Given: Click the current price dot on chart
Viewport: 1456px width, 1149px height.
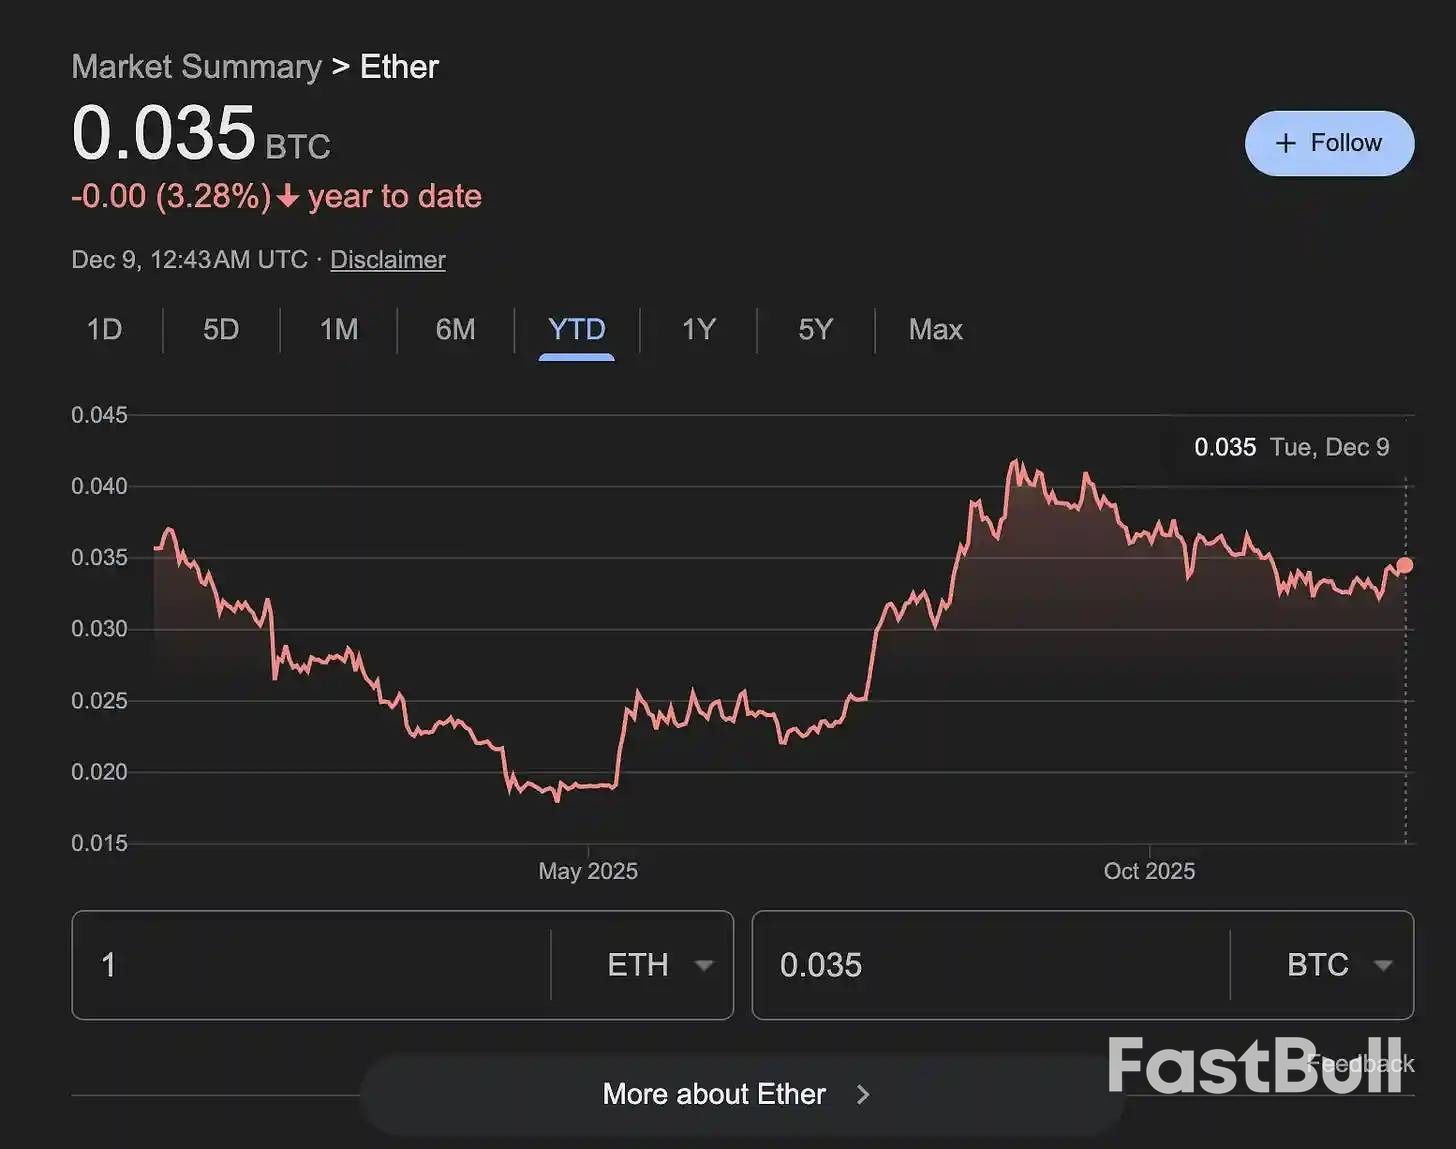Looking at the screenshot, I should tap(1405, 565).
